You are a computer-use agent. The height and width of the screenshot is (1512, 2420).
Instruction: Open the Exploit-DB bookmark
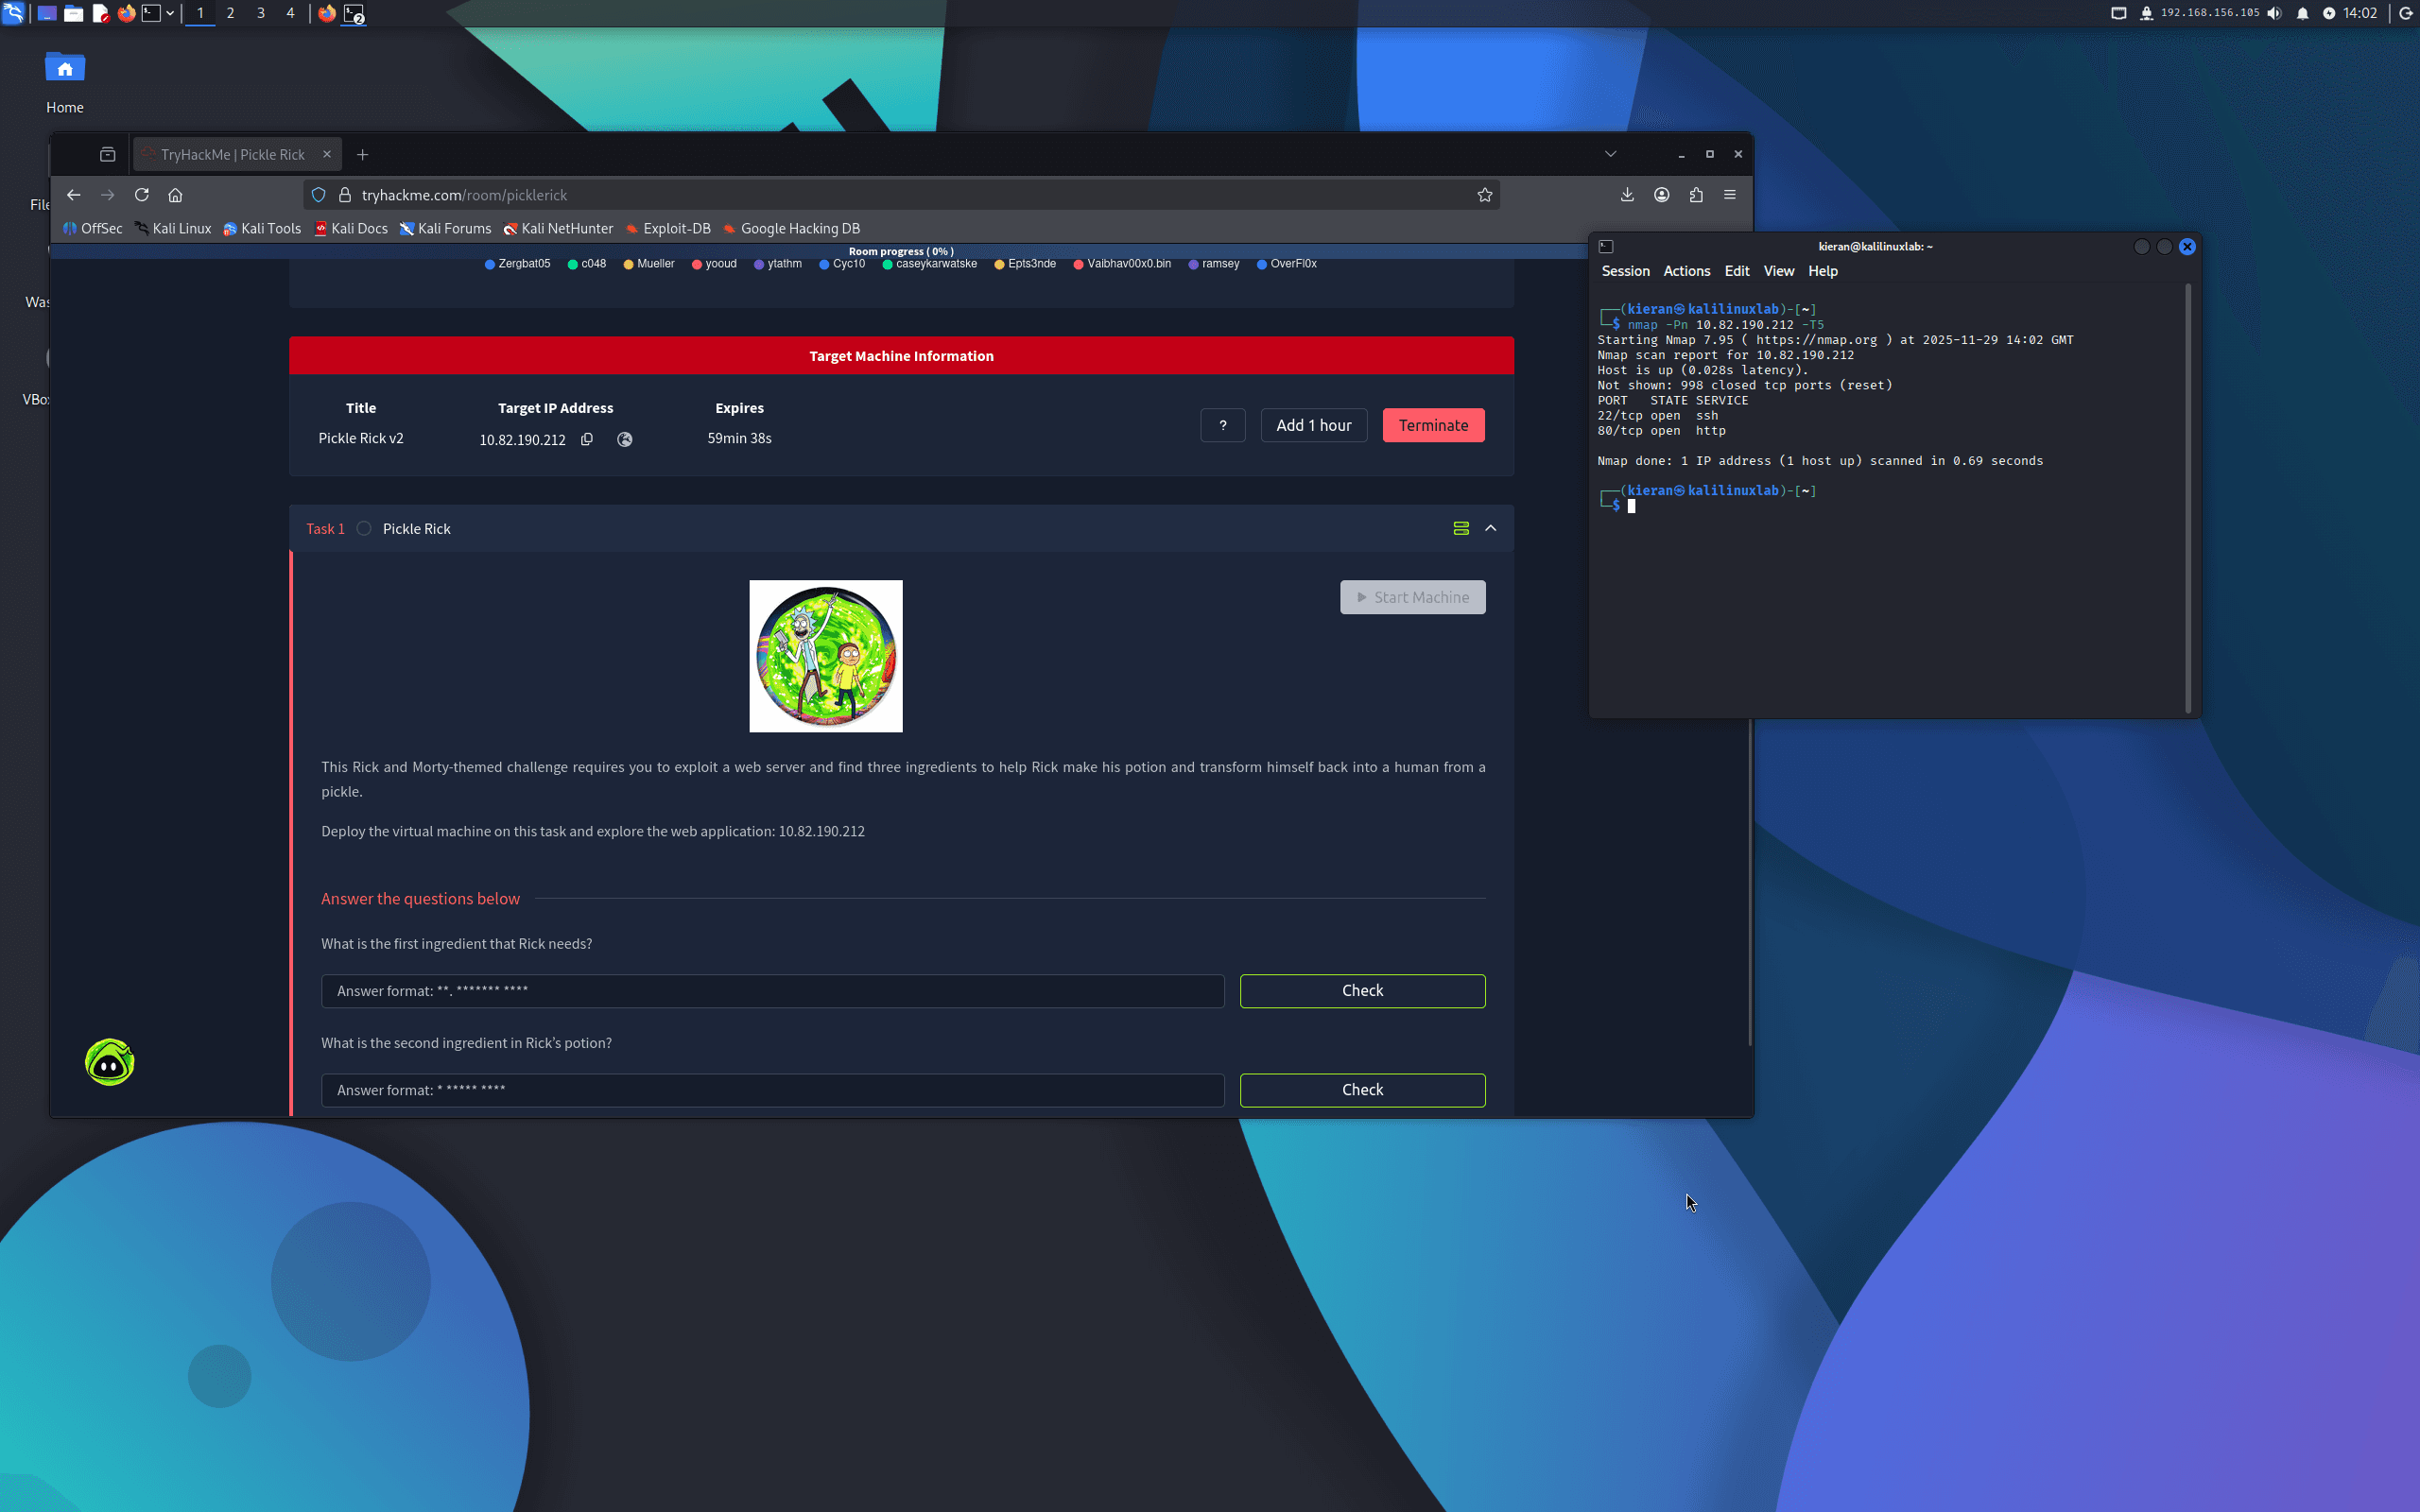coord(668,228)
